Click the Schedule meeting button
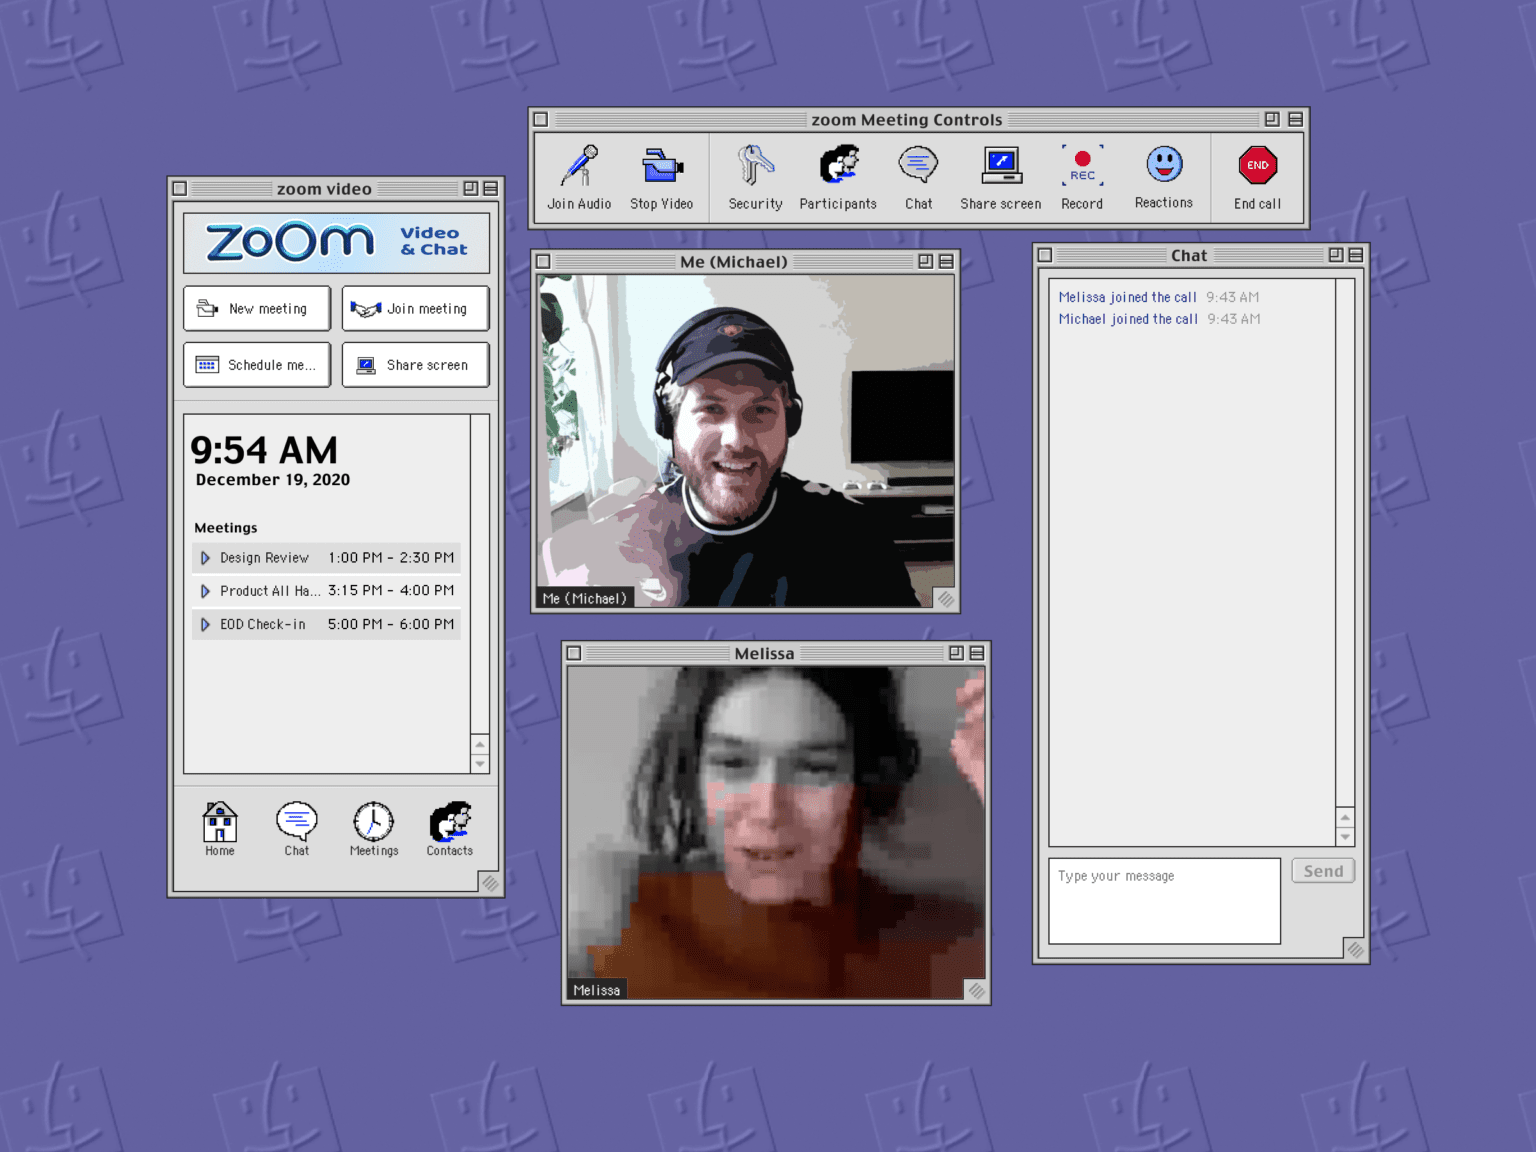The height and width of the screenshot is (1152, 1536). (x=257, y=365)
